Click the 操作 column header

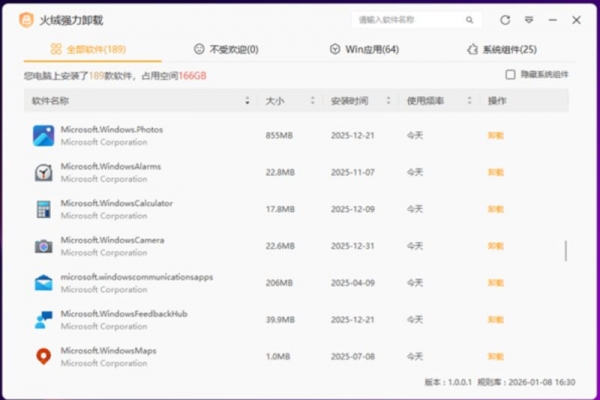click(x=497, y=101)
